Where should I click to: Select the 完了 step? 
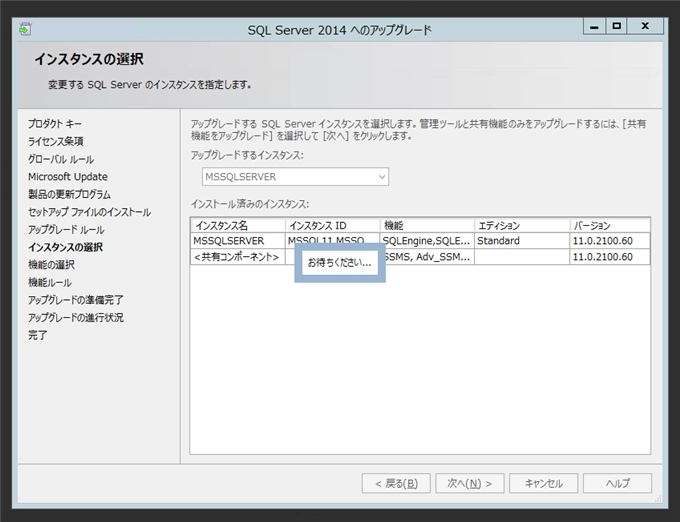37,335
